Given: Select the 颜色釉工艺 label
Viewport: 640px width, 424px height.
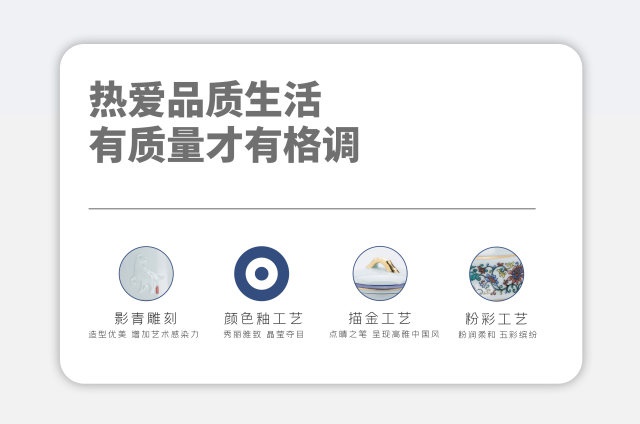Looking at the screenshot, I should 263,318.
